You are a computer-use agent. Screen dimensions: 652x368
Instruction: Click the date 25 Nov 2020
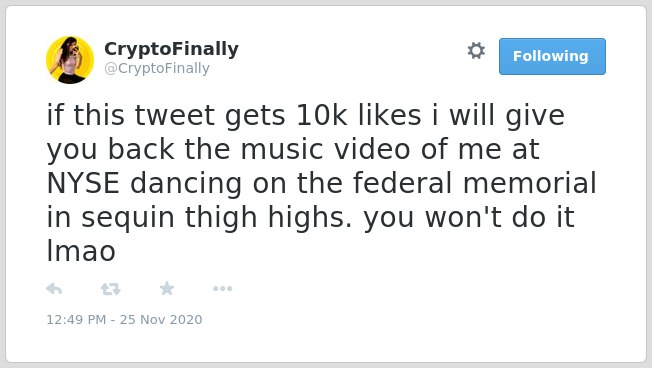[x=161, y=319]
